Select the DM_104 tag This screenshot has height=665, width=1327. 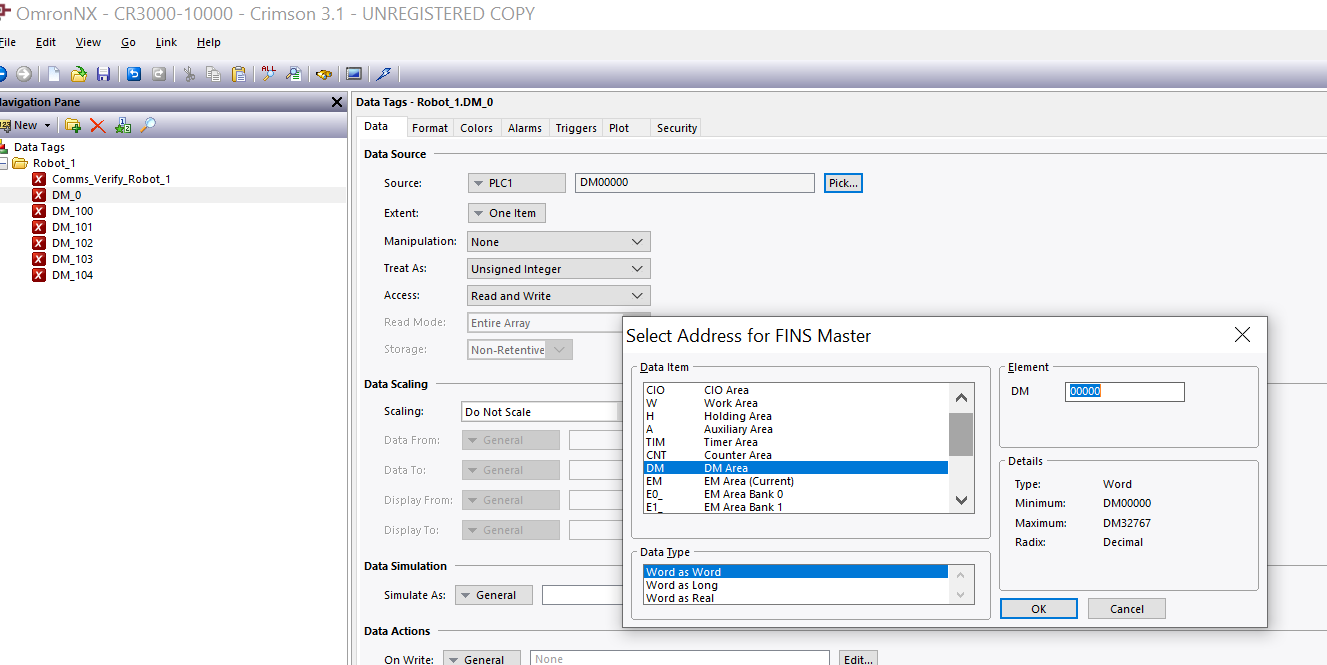pyautogui.click(x=72, y=275)
